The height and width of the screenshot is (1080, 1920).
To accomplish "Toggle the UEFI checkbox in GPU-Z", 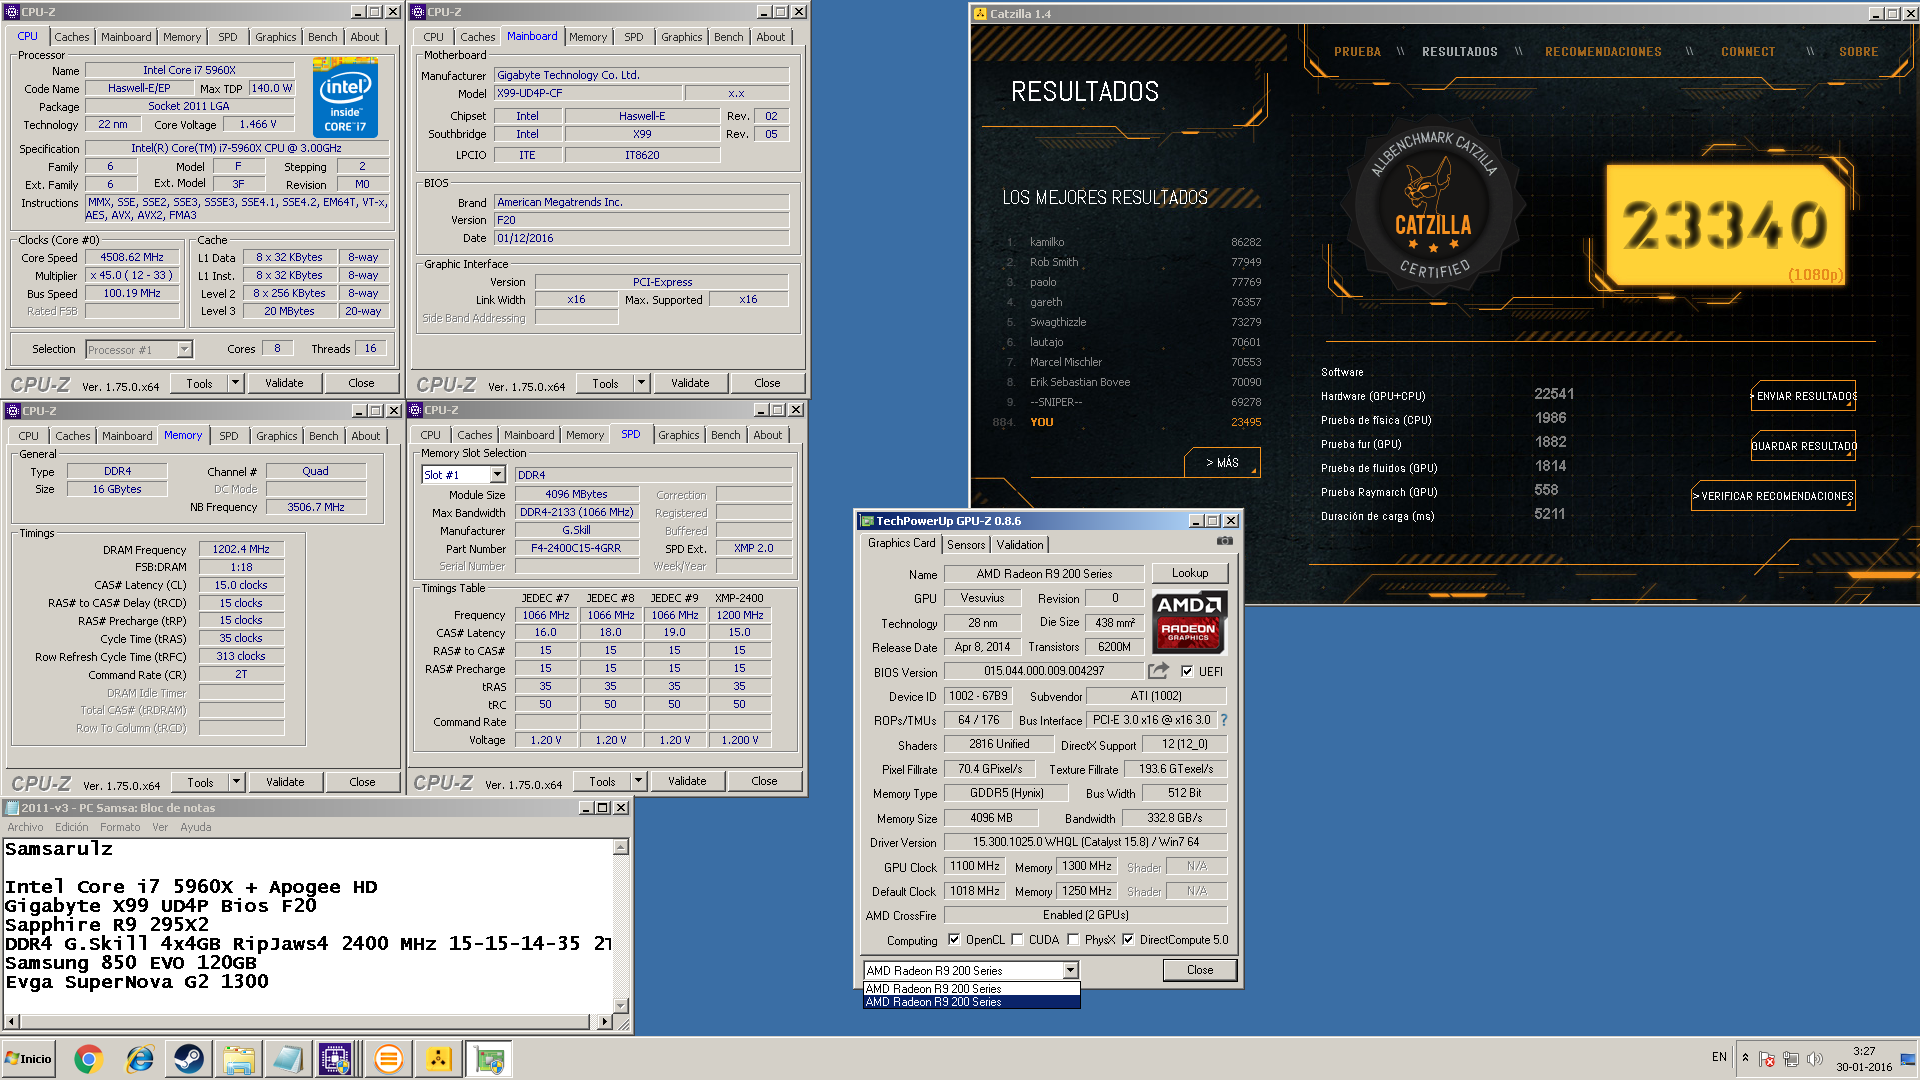I will (1187, 672).
